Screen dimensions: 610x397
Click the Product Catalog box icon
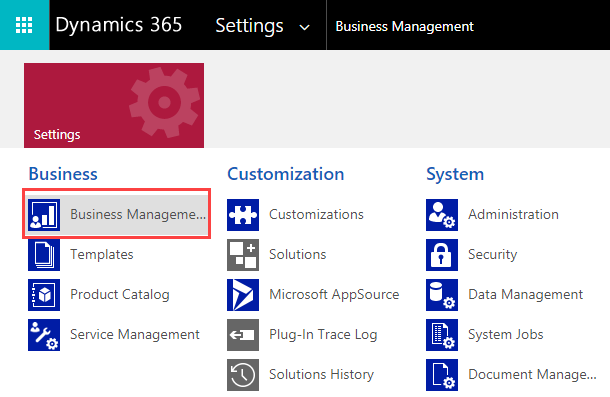tap(44, 295)
